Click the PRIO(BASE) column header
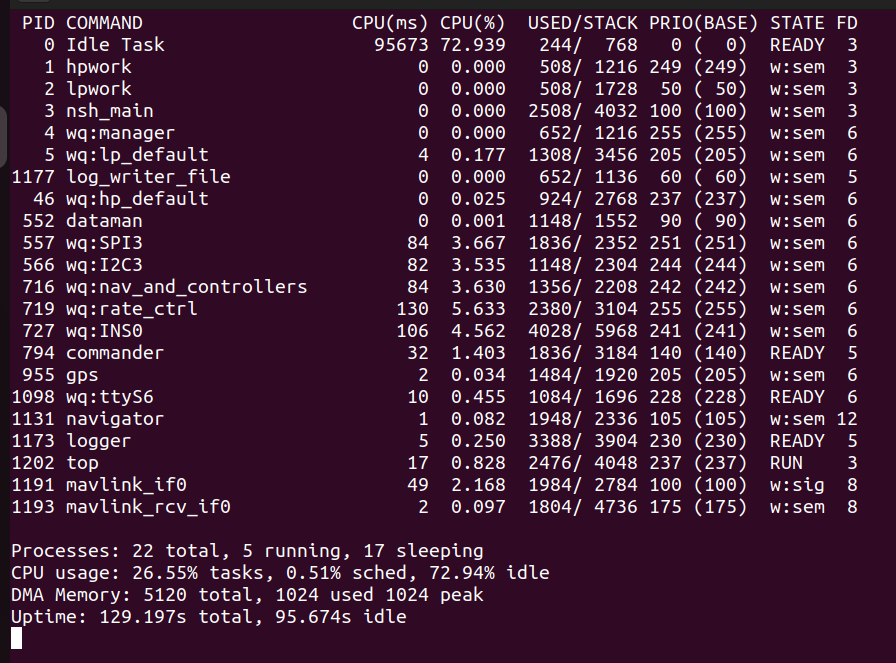This screenshot has height=663, width=896. pos(703,22)
